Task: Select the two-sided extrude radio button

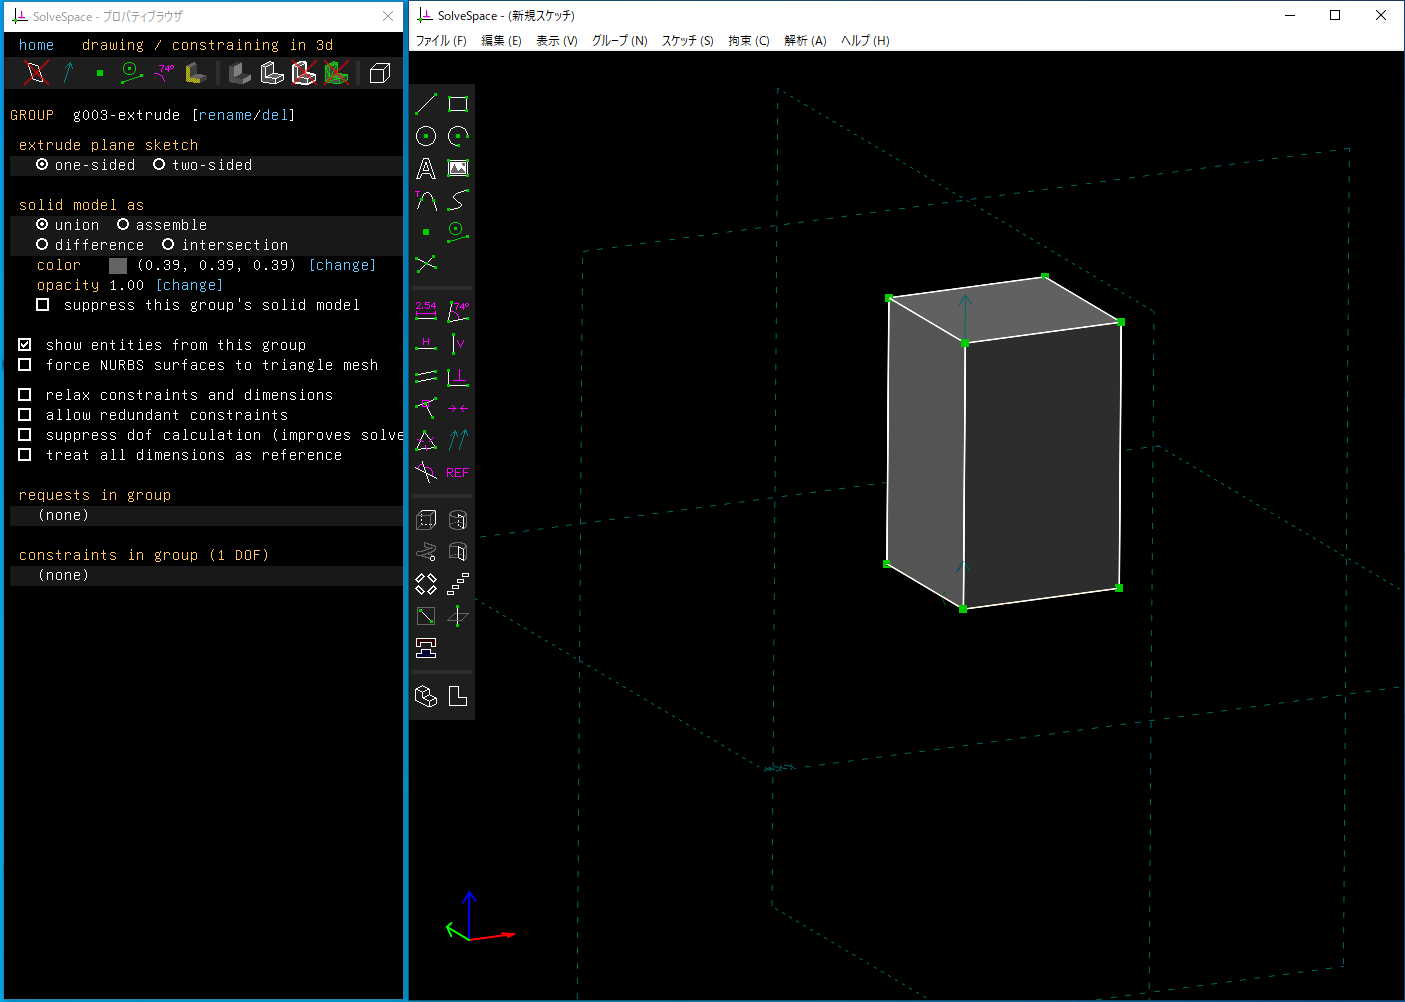Action: pyautogui.click(x=159, y=165)
